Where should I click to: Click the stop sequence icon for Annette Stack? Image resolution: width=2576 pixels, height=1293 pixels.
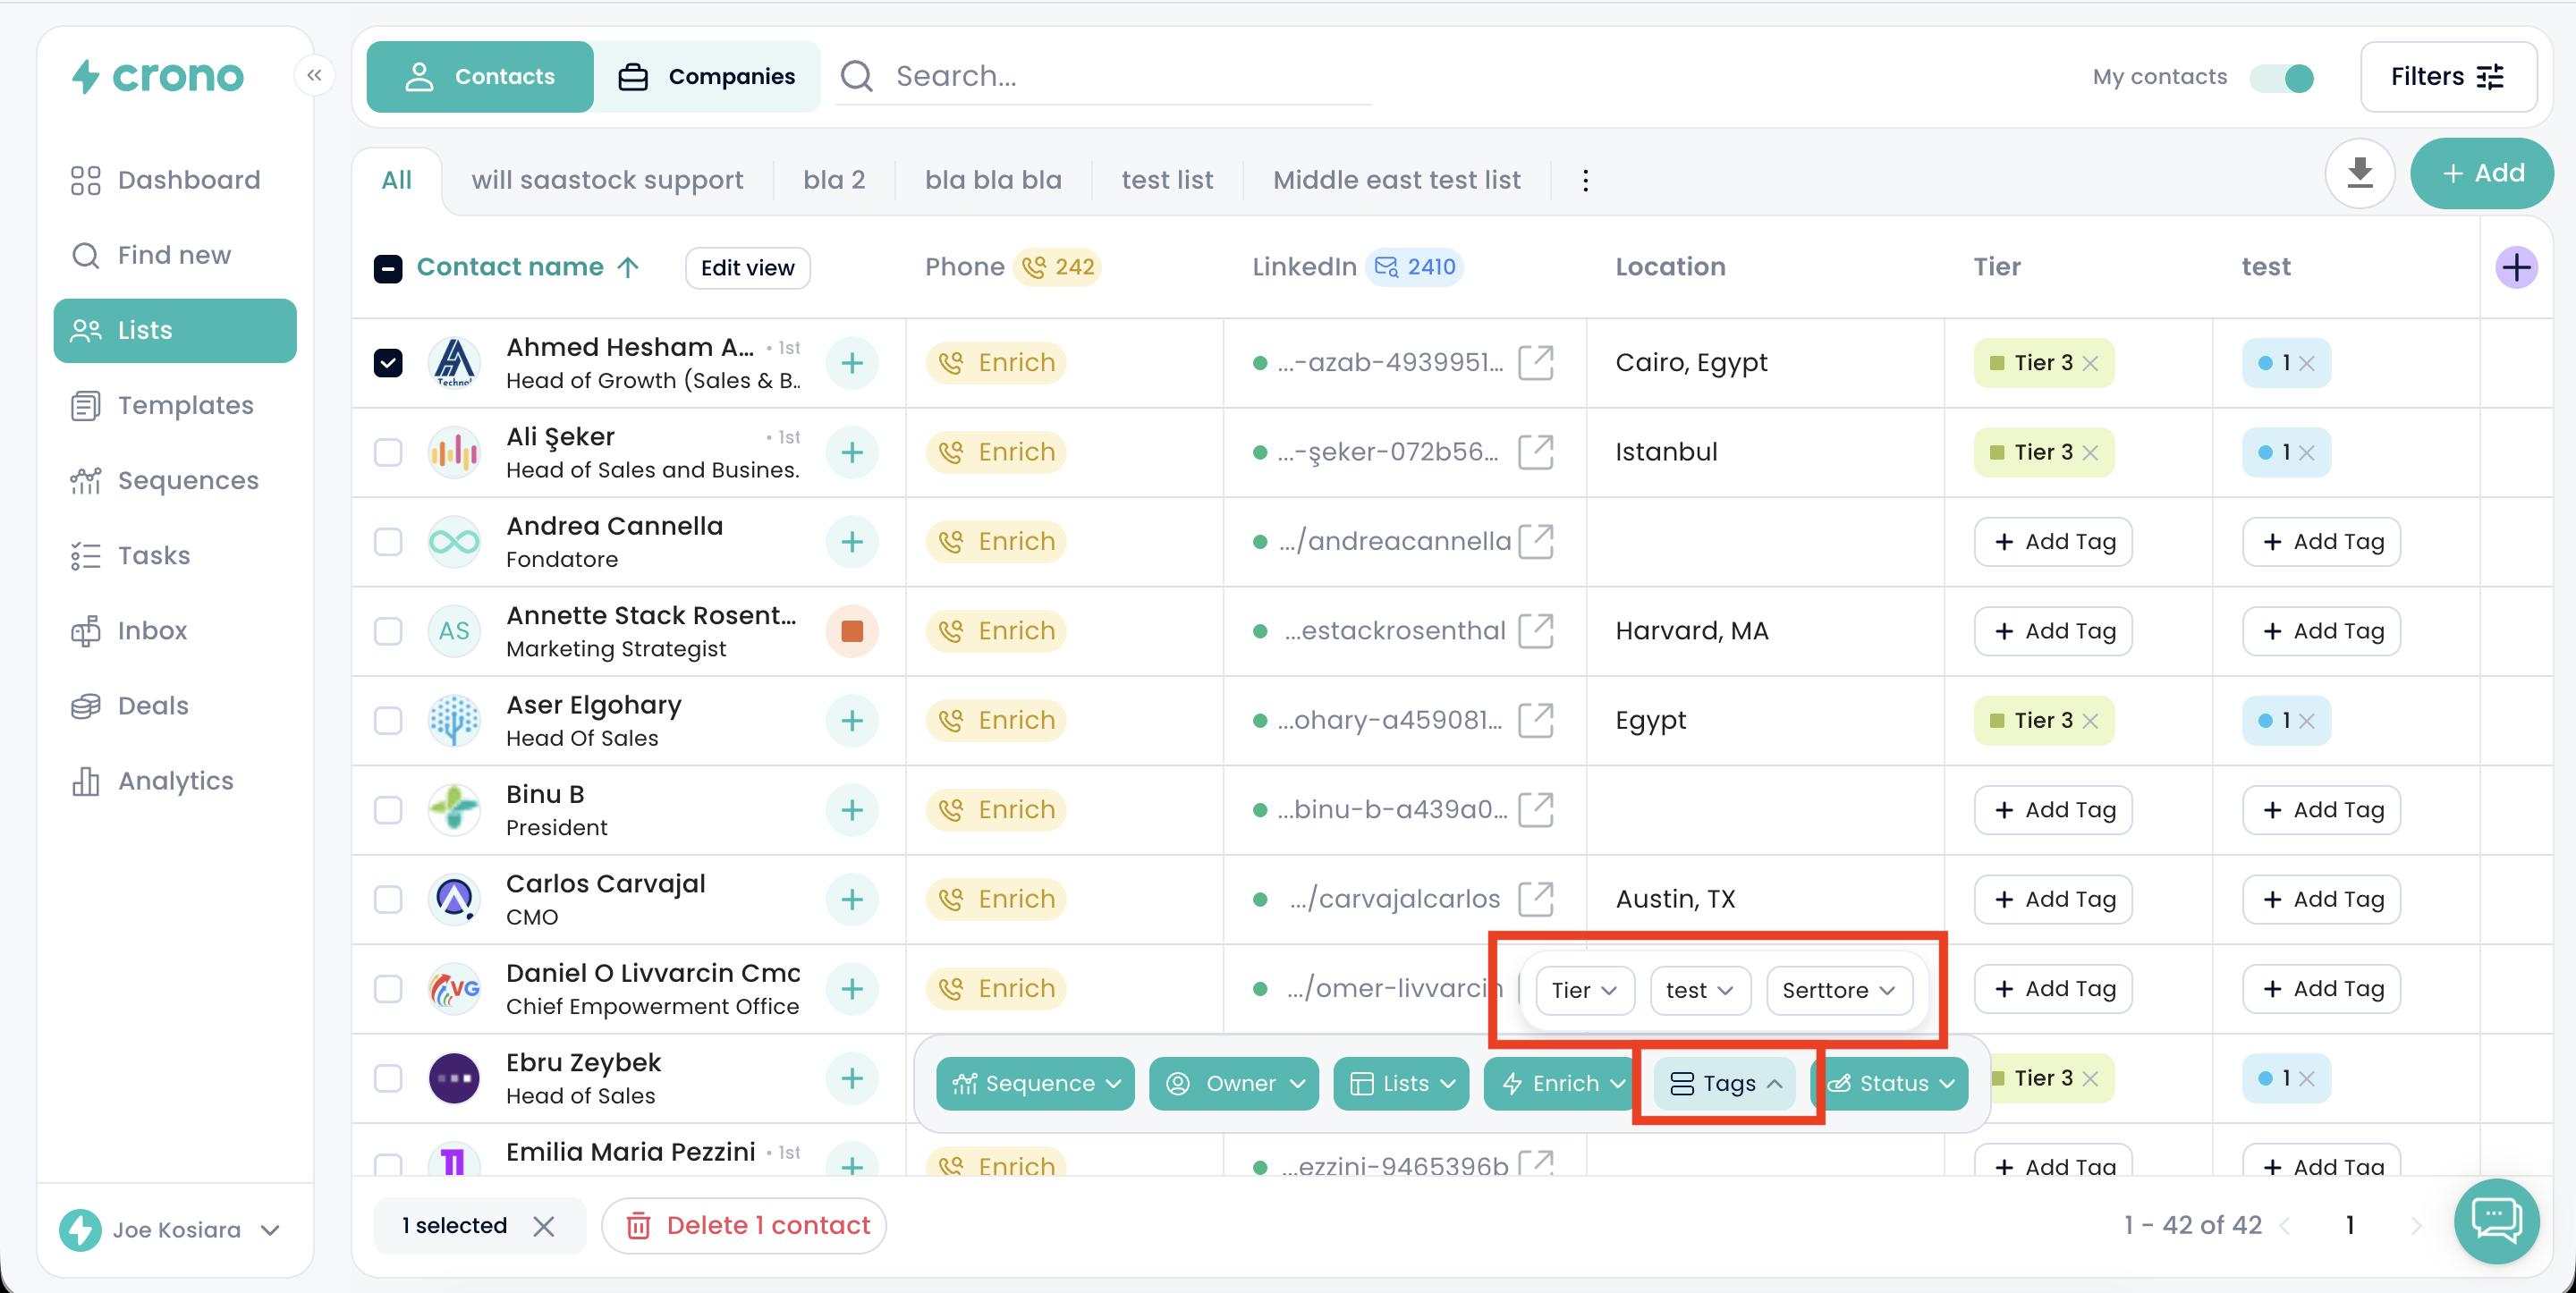pyautogui.click(x=852, y=631)
